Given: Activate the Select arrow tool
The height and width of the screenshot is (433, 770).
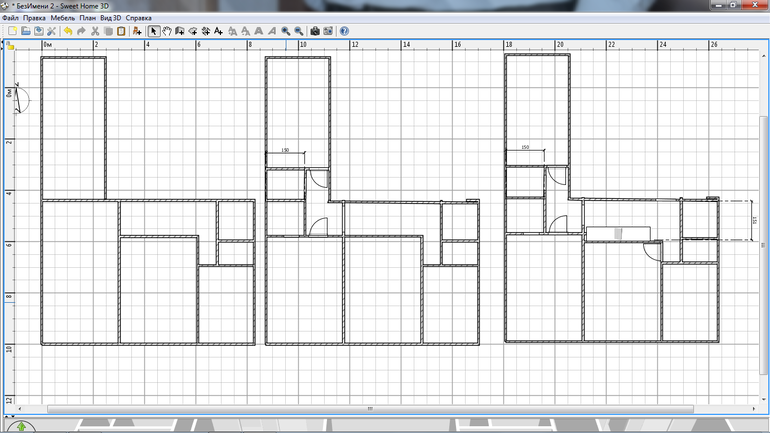Looking at the screenshot, I should (154, 31).
